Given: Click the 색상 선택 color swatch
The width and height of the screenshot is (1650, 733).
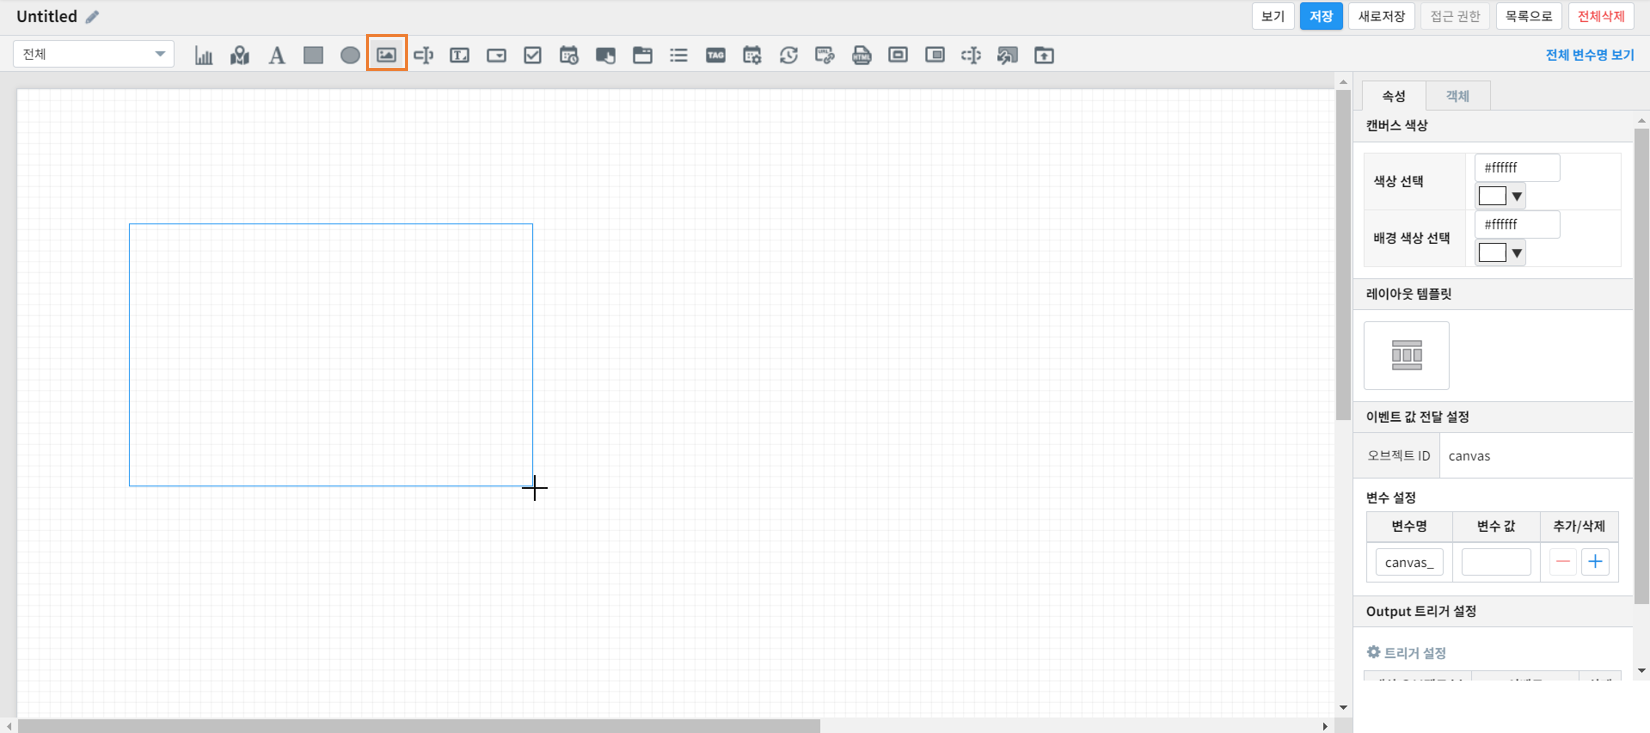Looking at the screenshot, I should 1492,196.
